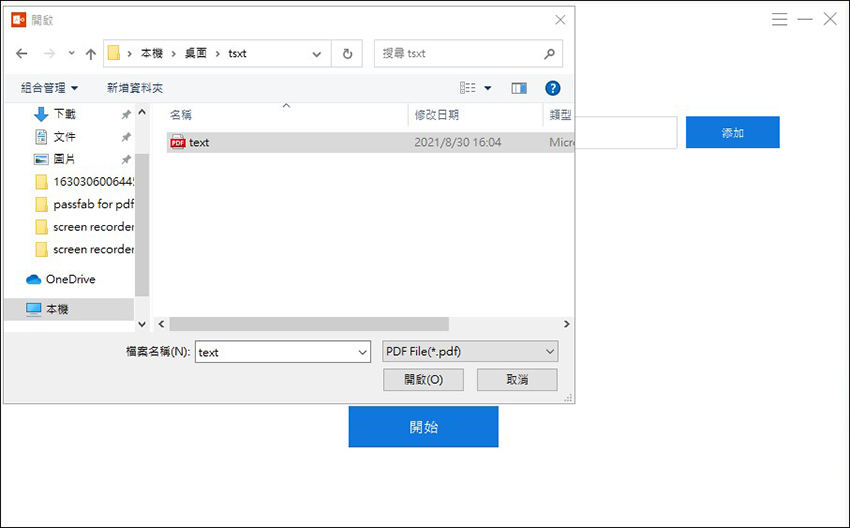Click the hamburger menu icon of the app
Viewport: 850px width, 528px height.
780,20
